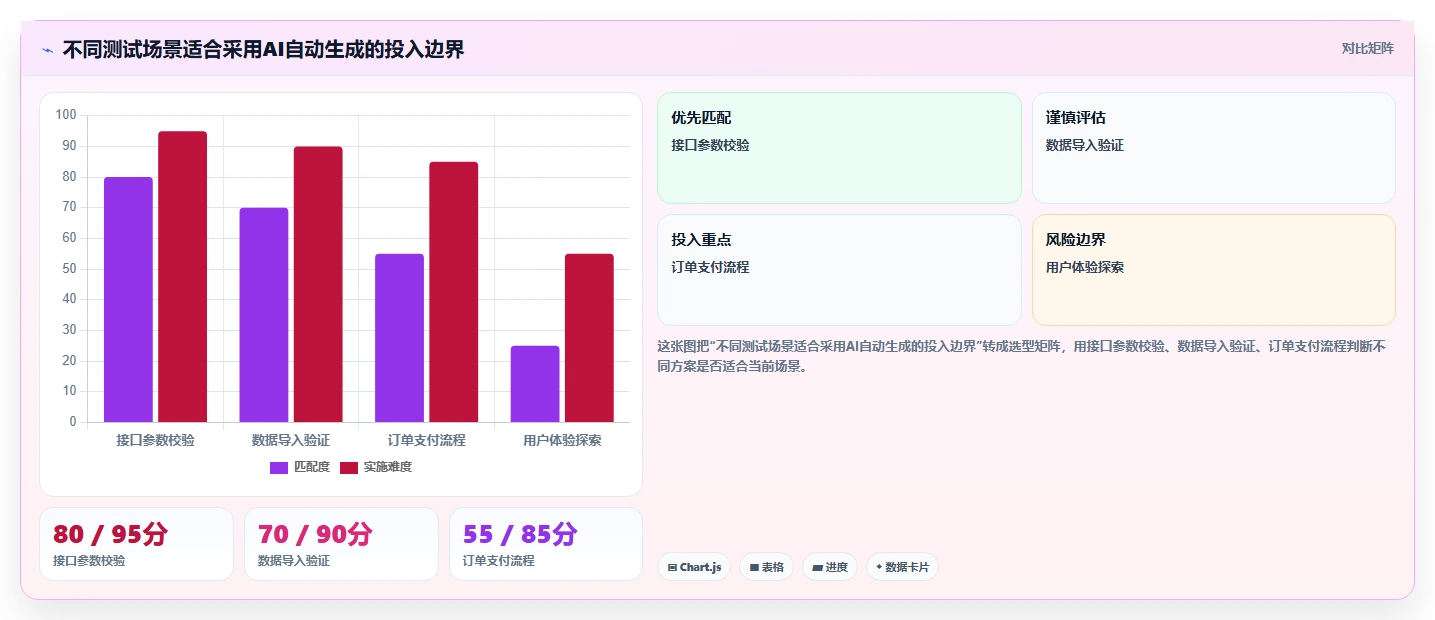Click the icon inside the 数据卡片 chip

click(x=879, y=567)
